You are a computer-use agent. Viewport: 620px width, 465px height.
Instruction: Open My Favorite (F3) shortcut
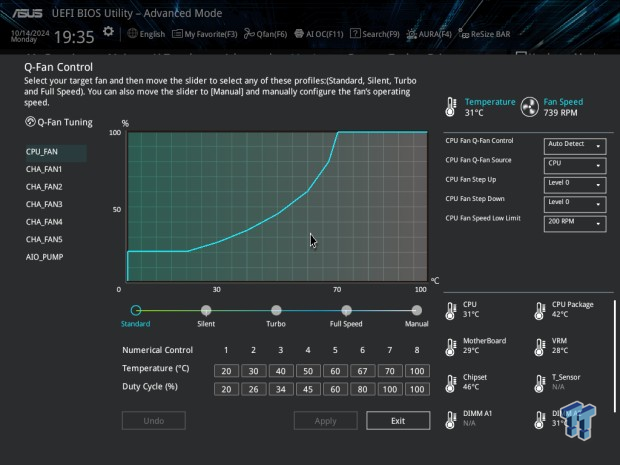176,34
